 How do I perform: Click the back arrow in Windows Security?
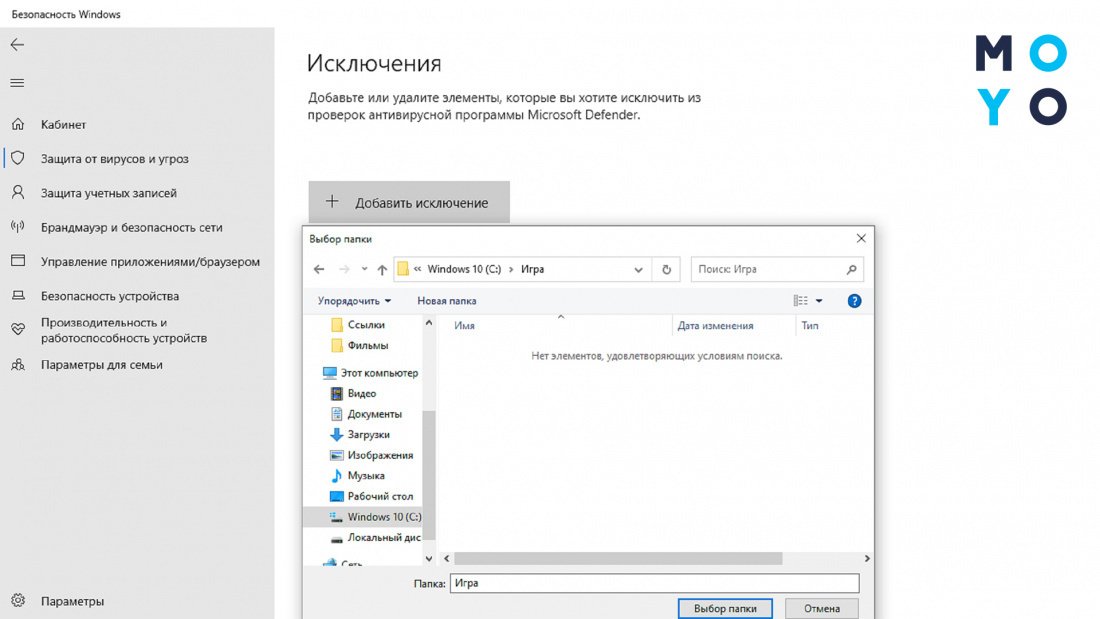(x=17, y=45)
